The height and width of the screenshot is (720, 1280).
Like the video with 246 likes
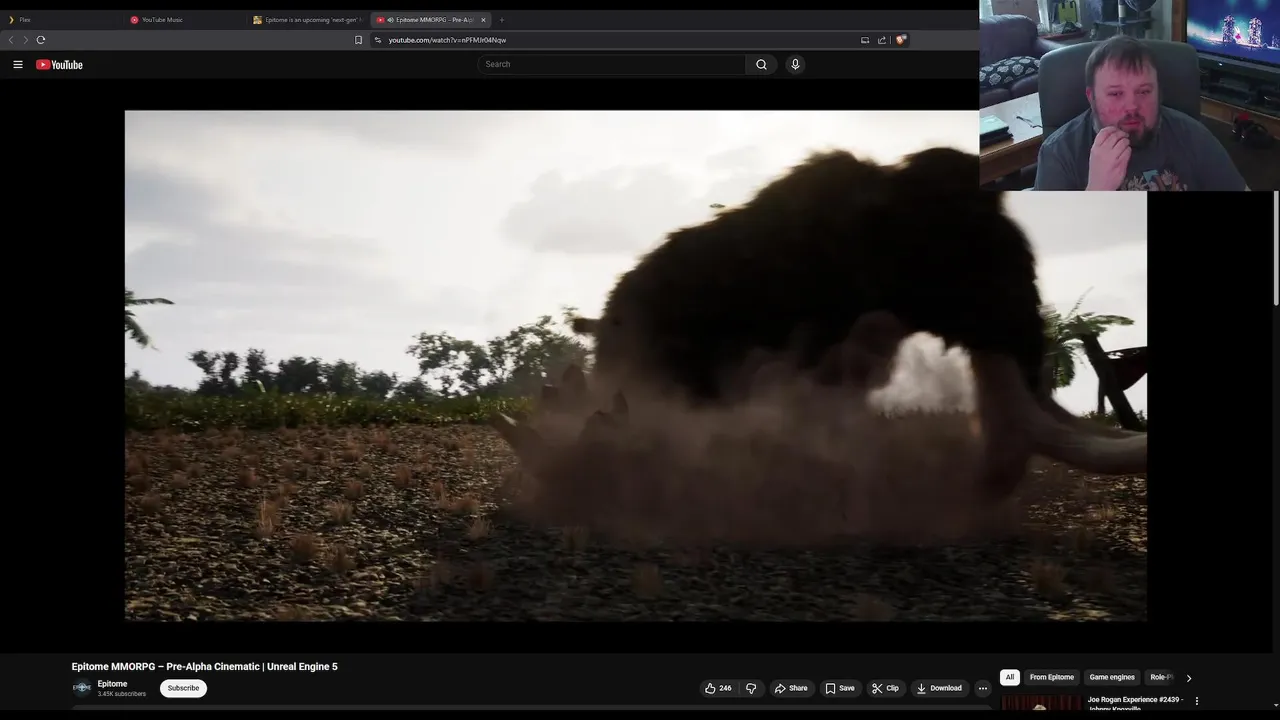click(718, 688)
